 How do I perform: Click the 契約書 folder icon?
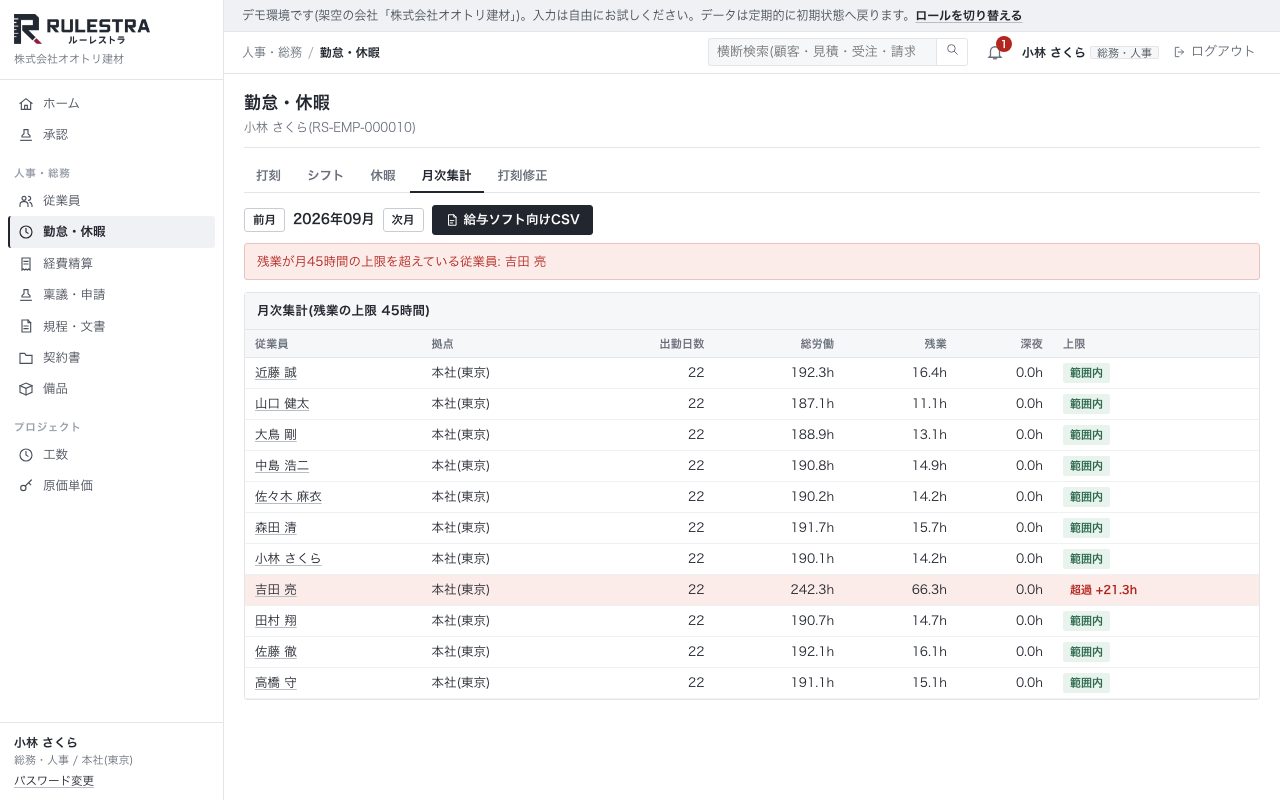point(26,357)
